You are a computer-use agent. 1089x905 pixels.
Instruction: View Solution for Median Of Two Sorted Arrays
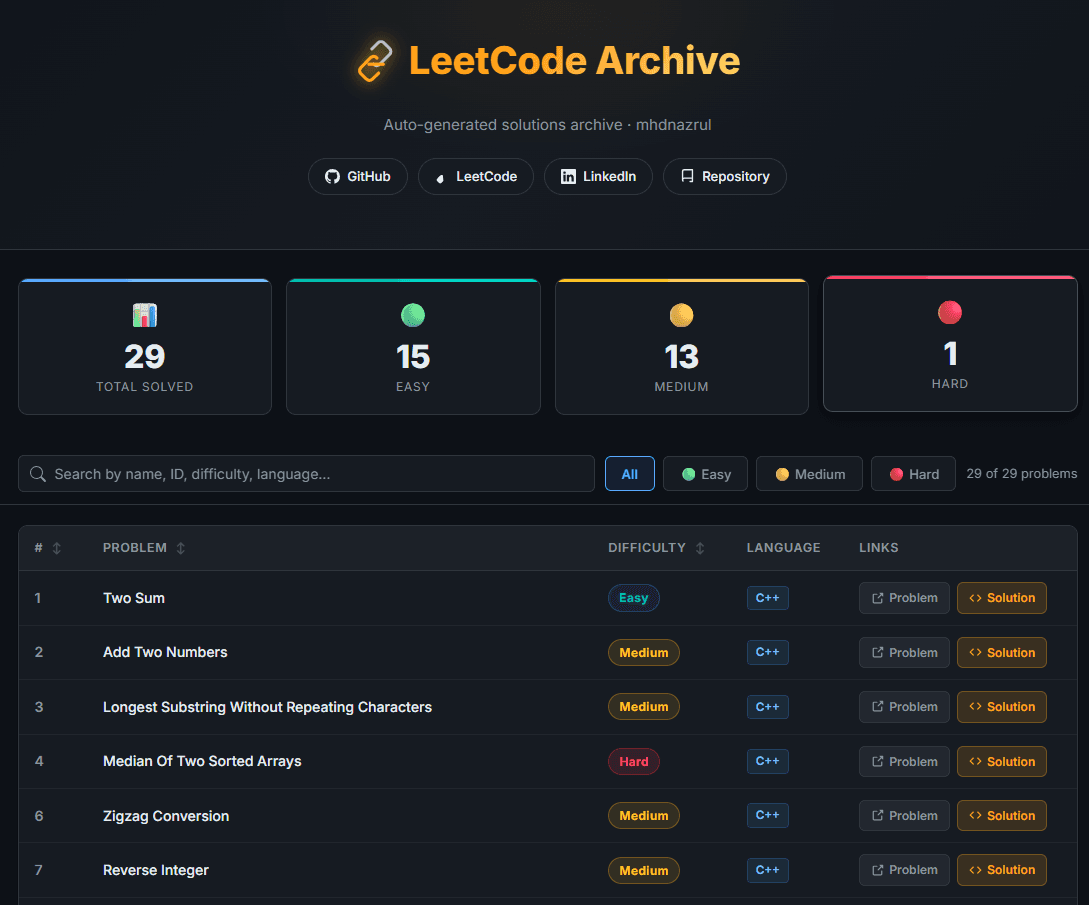(x=1001, y=761)
